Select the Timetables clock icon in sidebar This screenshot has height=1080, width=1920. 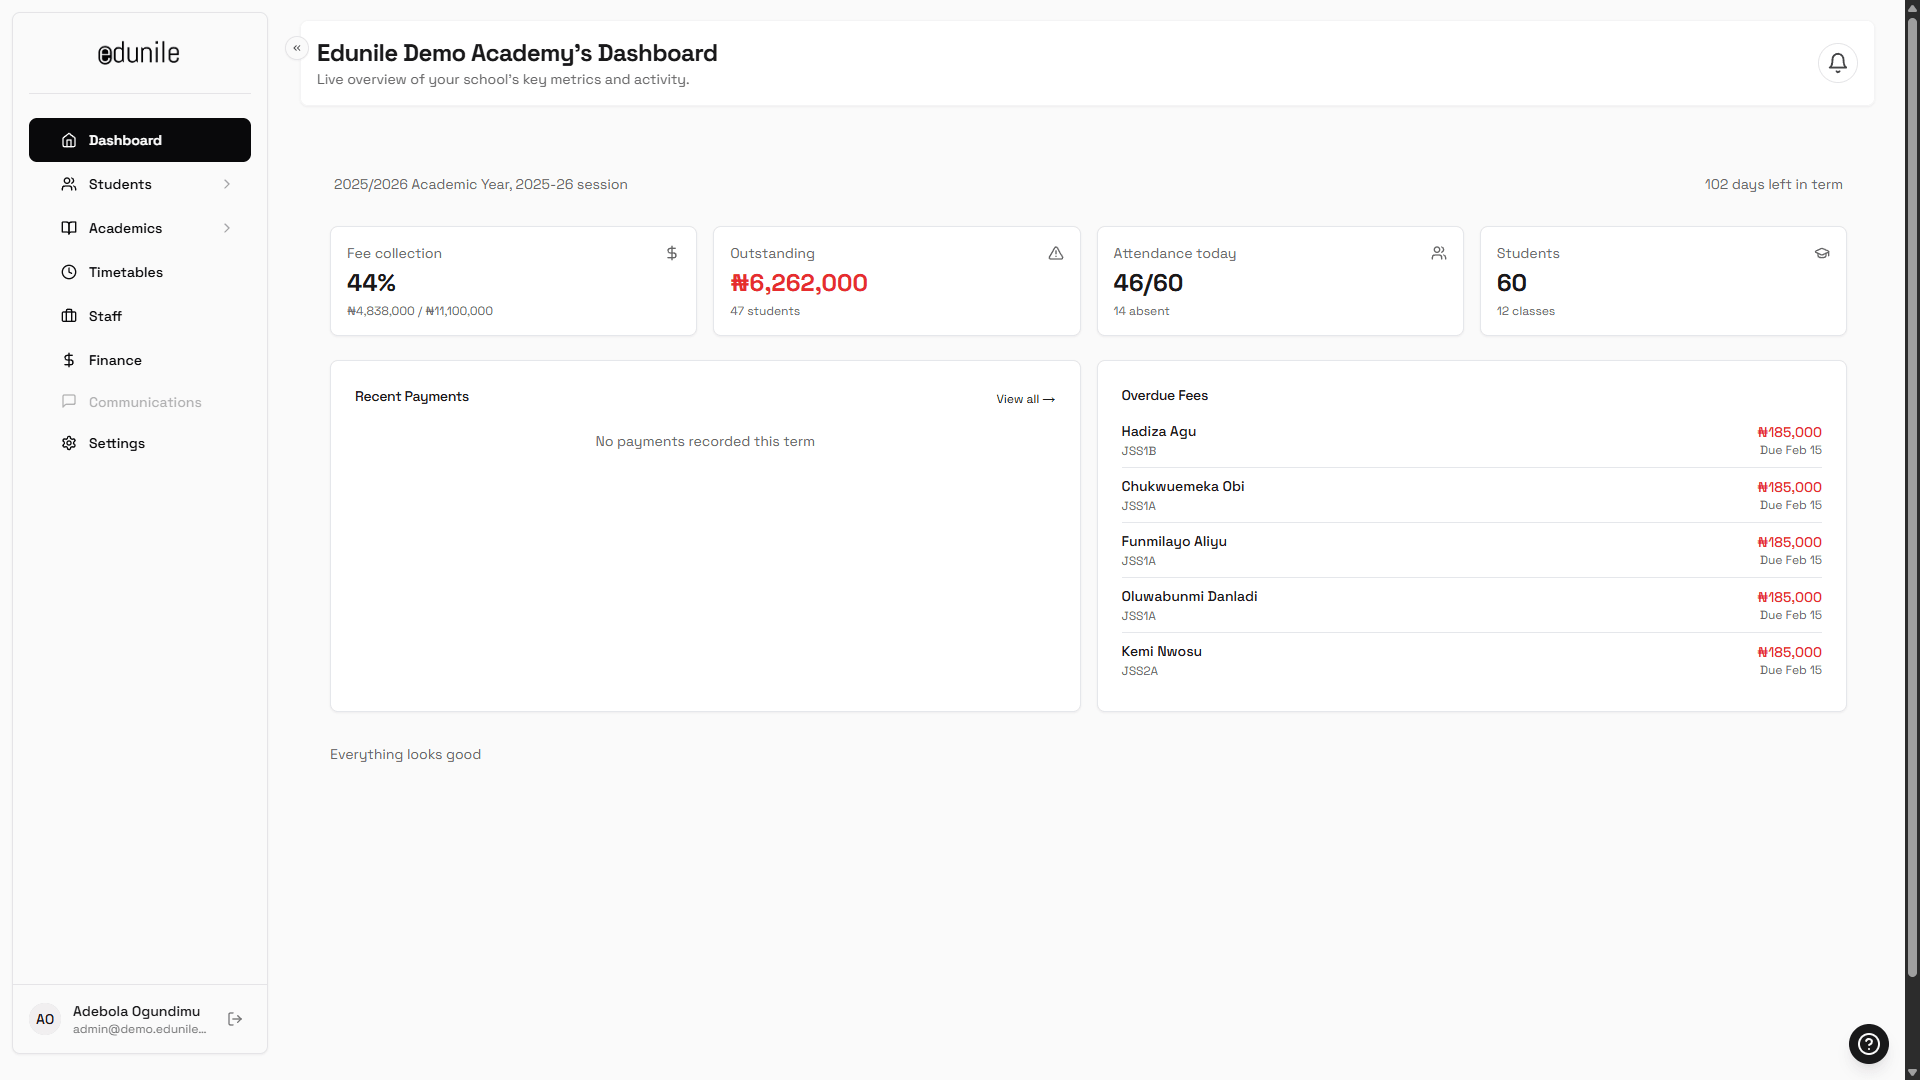[x=68, y=271]
